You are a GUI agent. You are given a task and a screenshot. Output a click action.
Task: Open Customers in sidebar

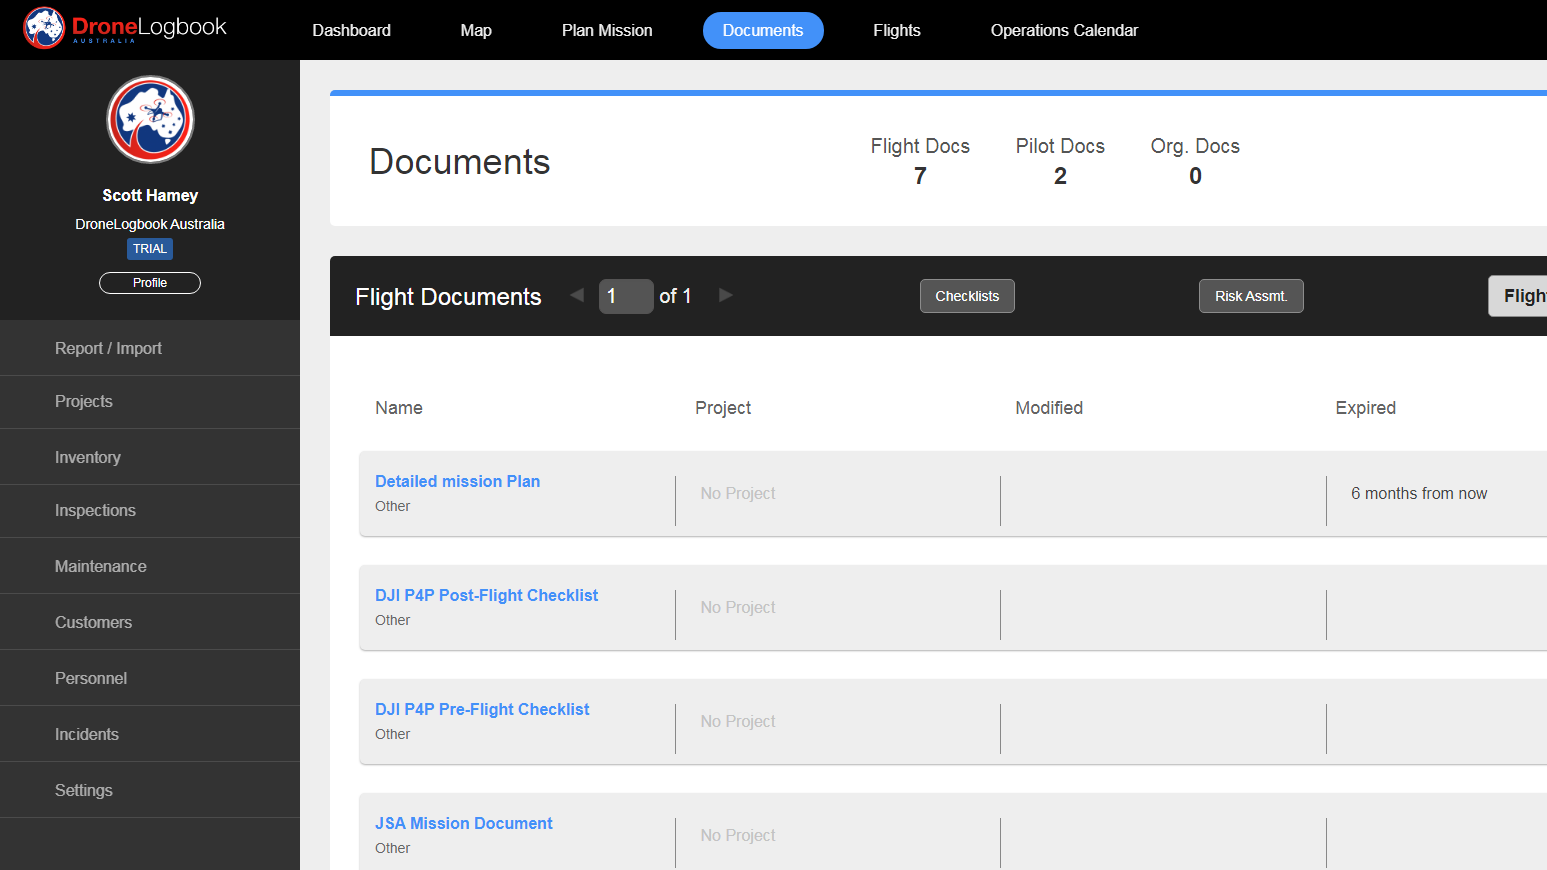point(150,622)
